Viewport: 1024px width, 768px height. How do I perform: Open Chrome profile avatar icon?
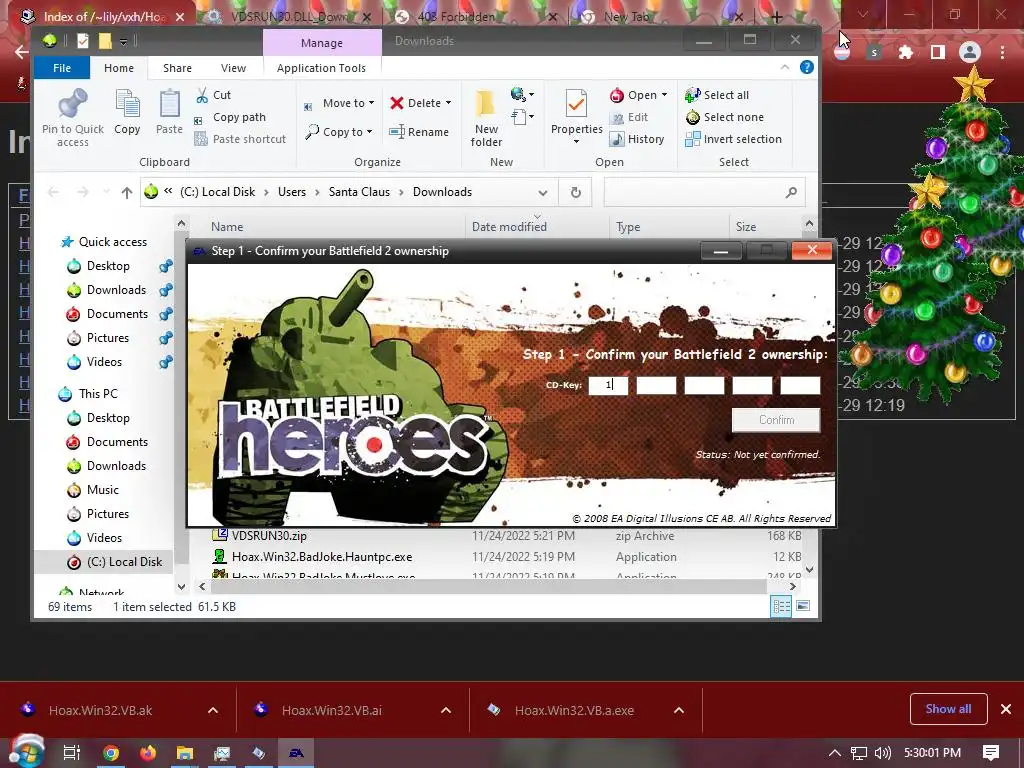point(970,52)
